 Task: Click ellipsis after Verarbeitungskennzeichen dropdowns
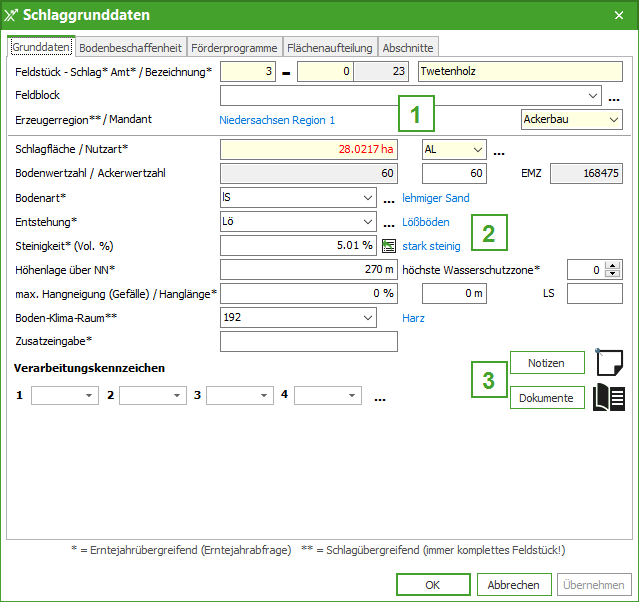(380, 397)
